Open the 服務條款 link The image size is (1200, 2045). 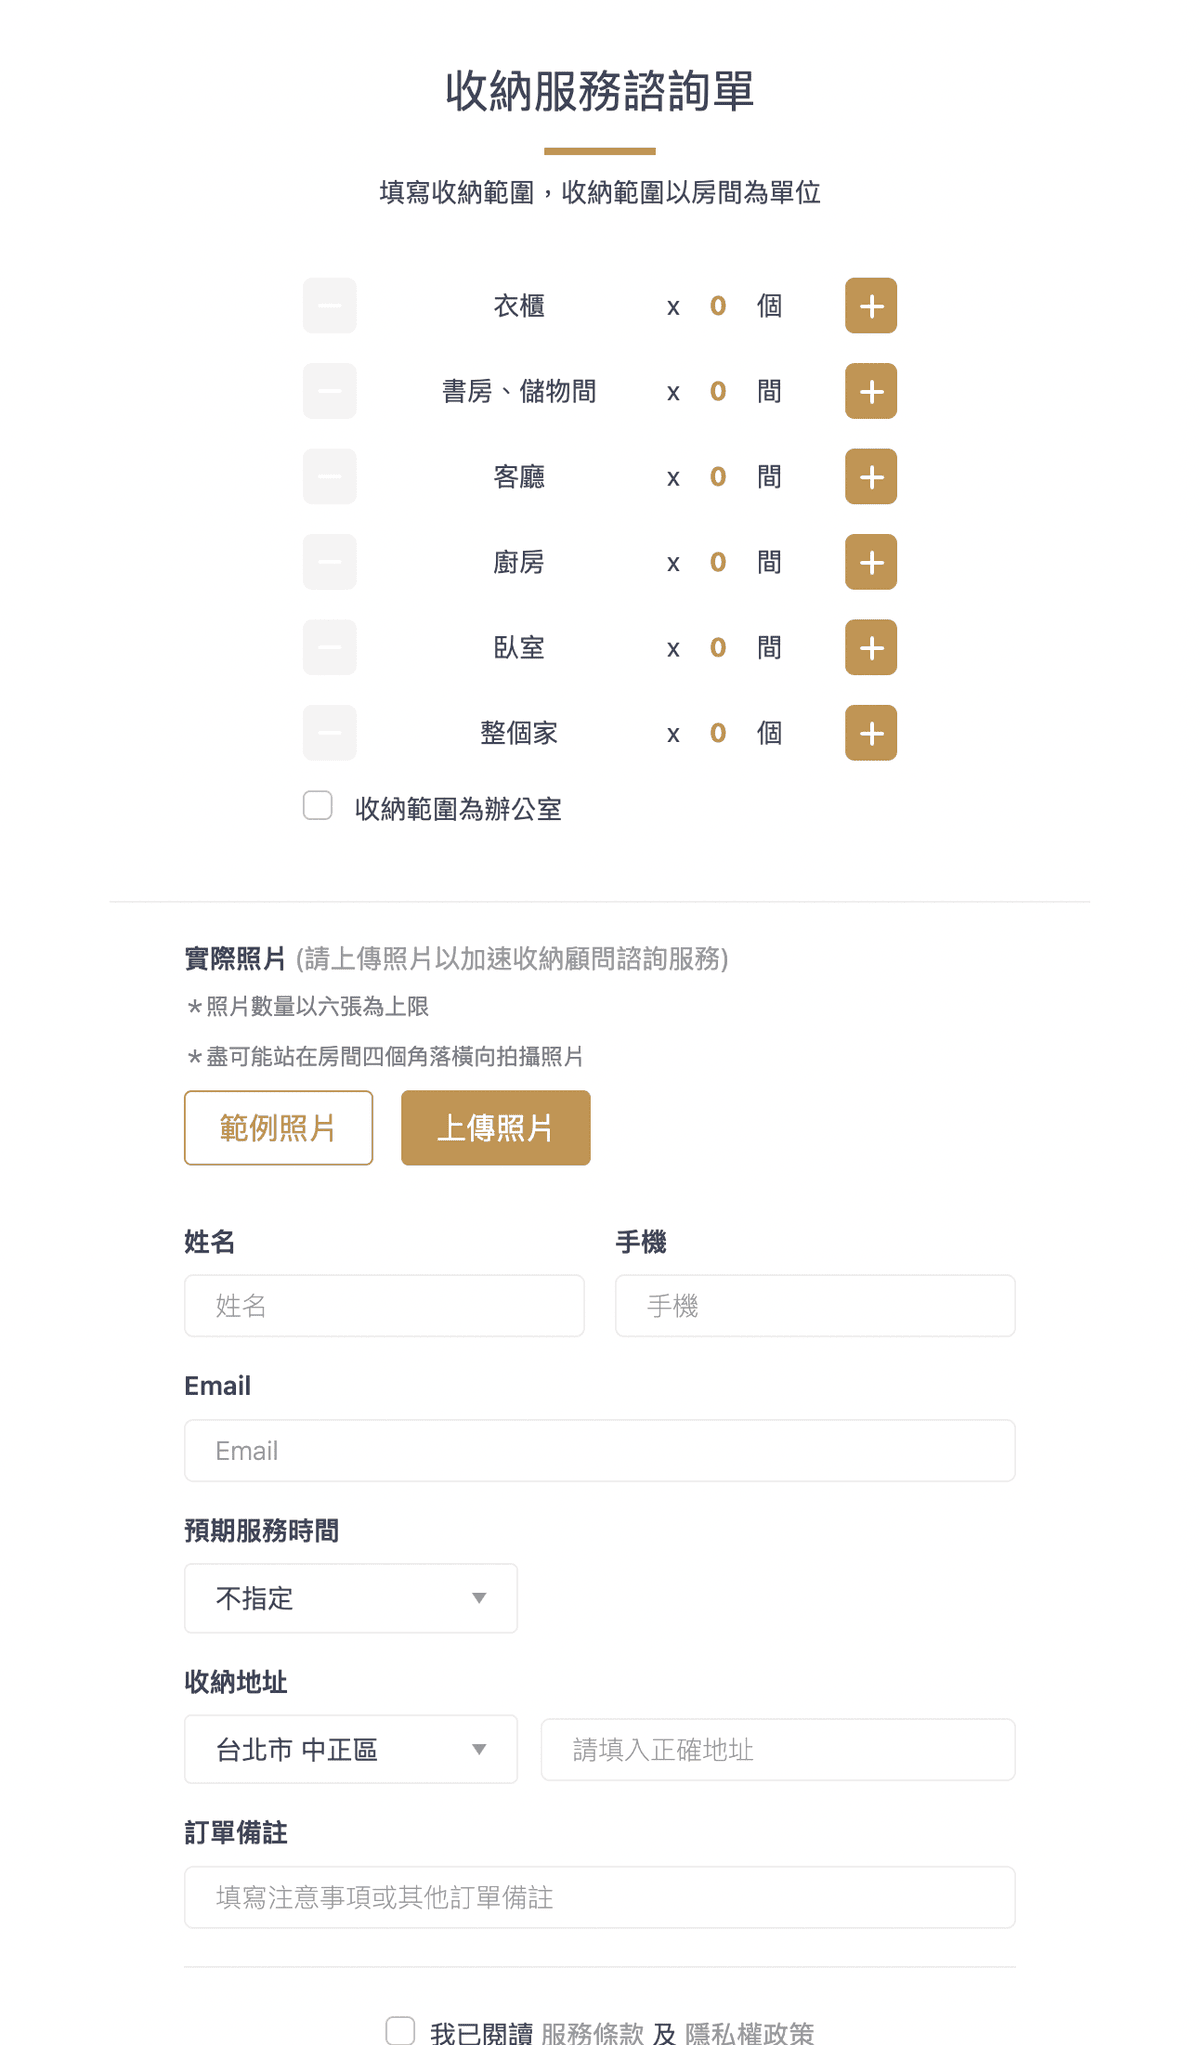click(592, 2034)
